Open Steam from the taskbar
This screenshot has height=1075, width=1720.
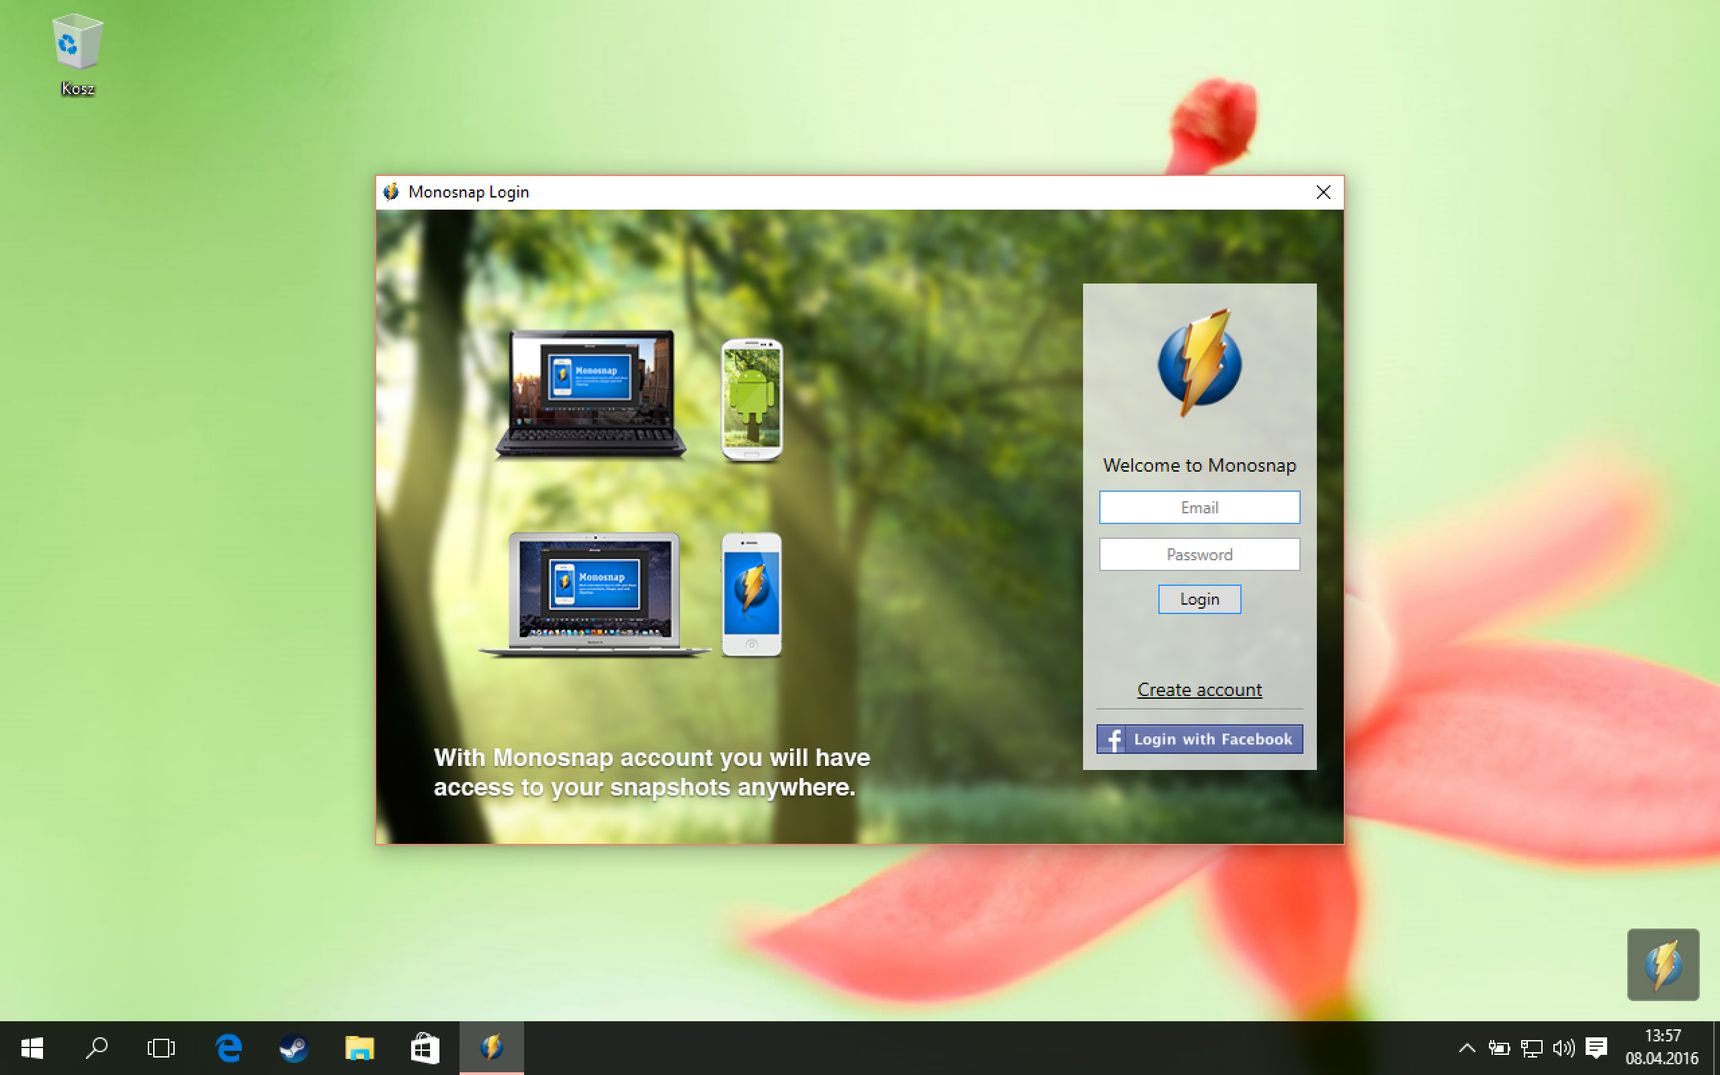[294, 1048]
